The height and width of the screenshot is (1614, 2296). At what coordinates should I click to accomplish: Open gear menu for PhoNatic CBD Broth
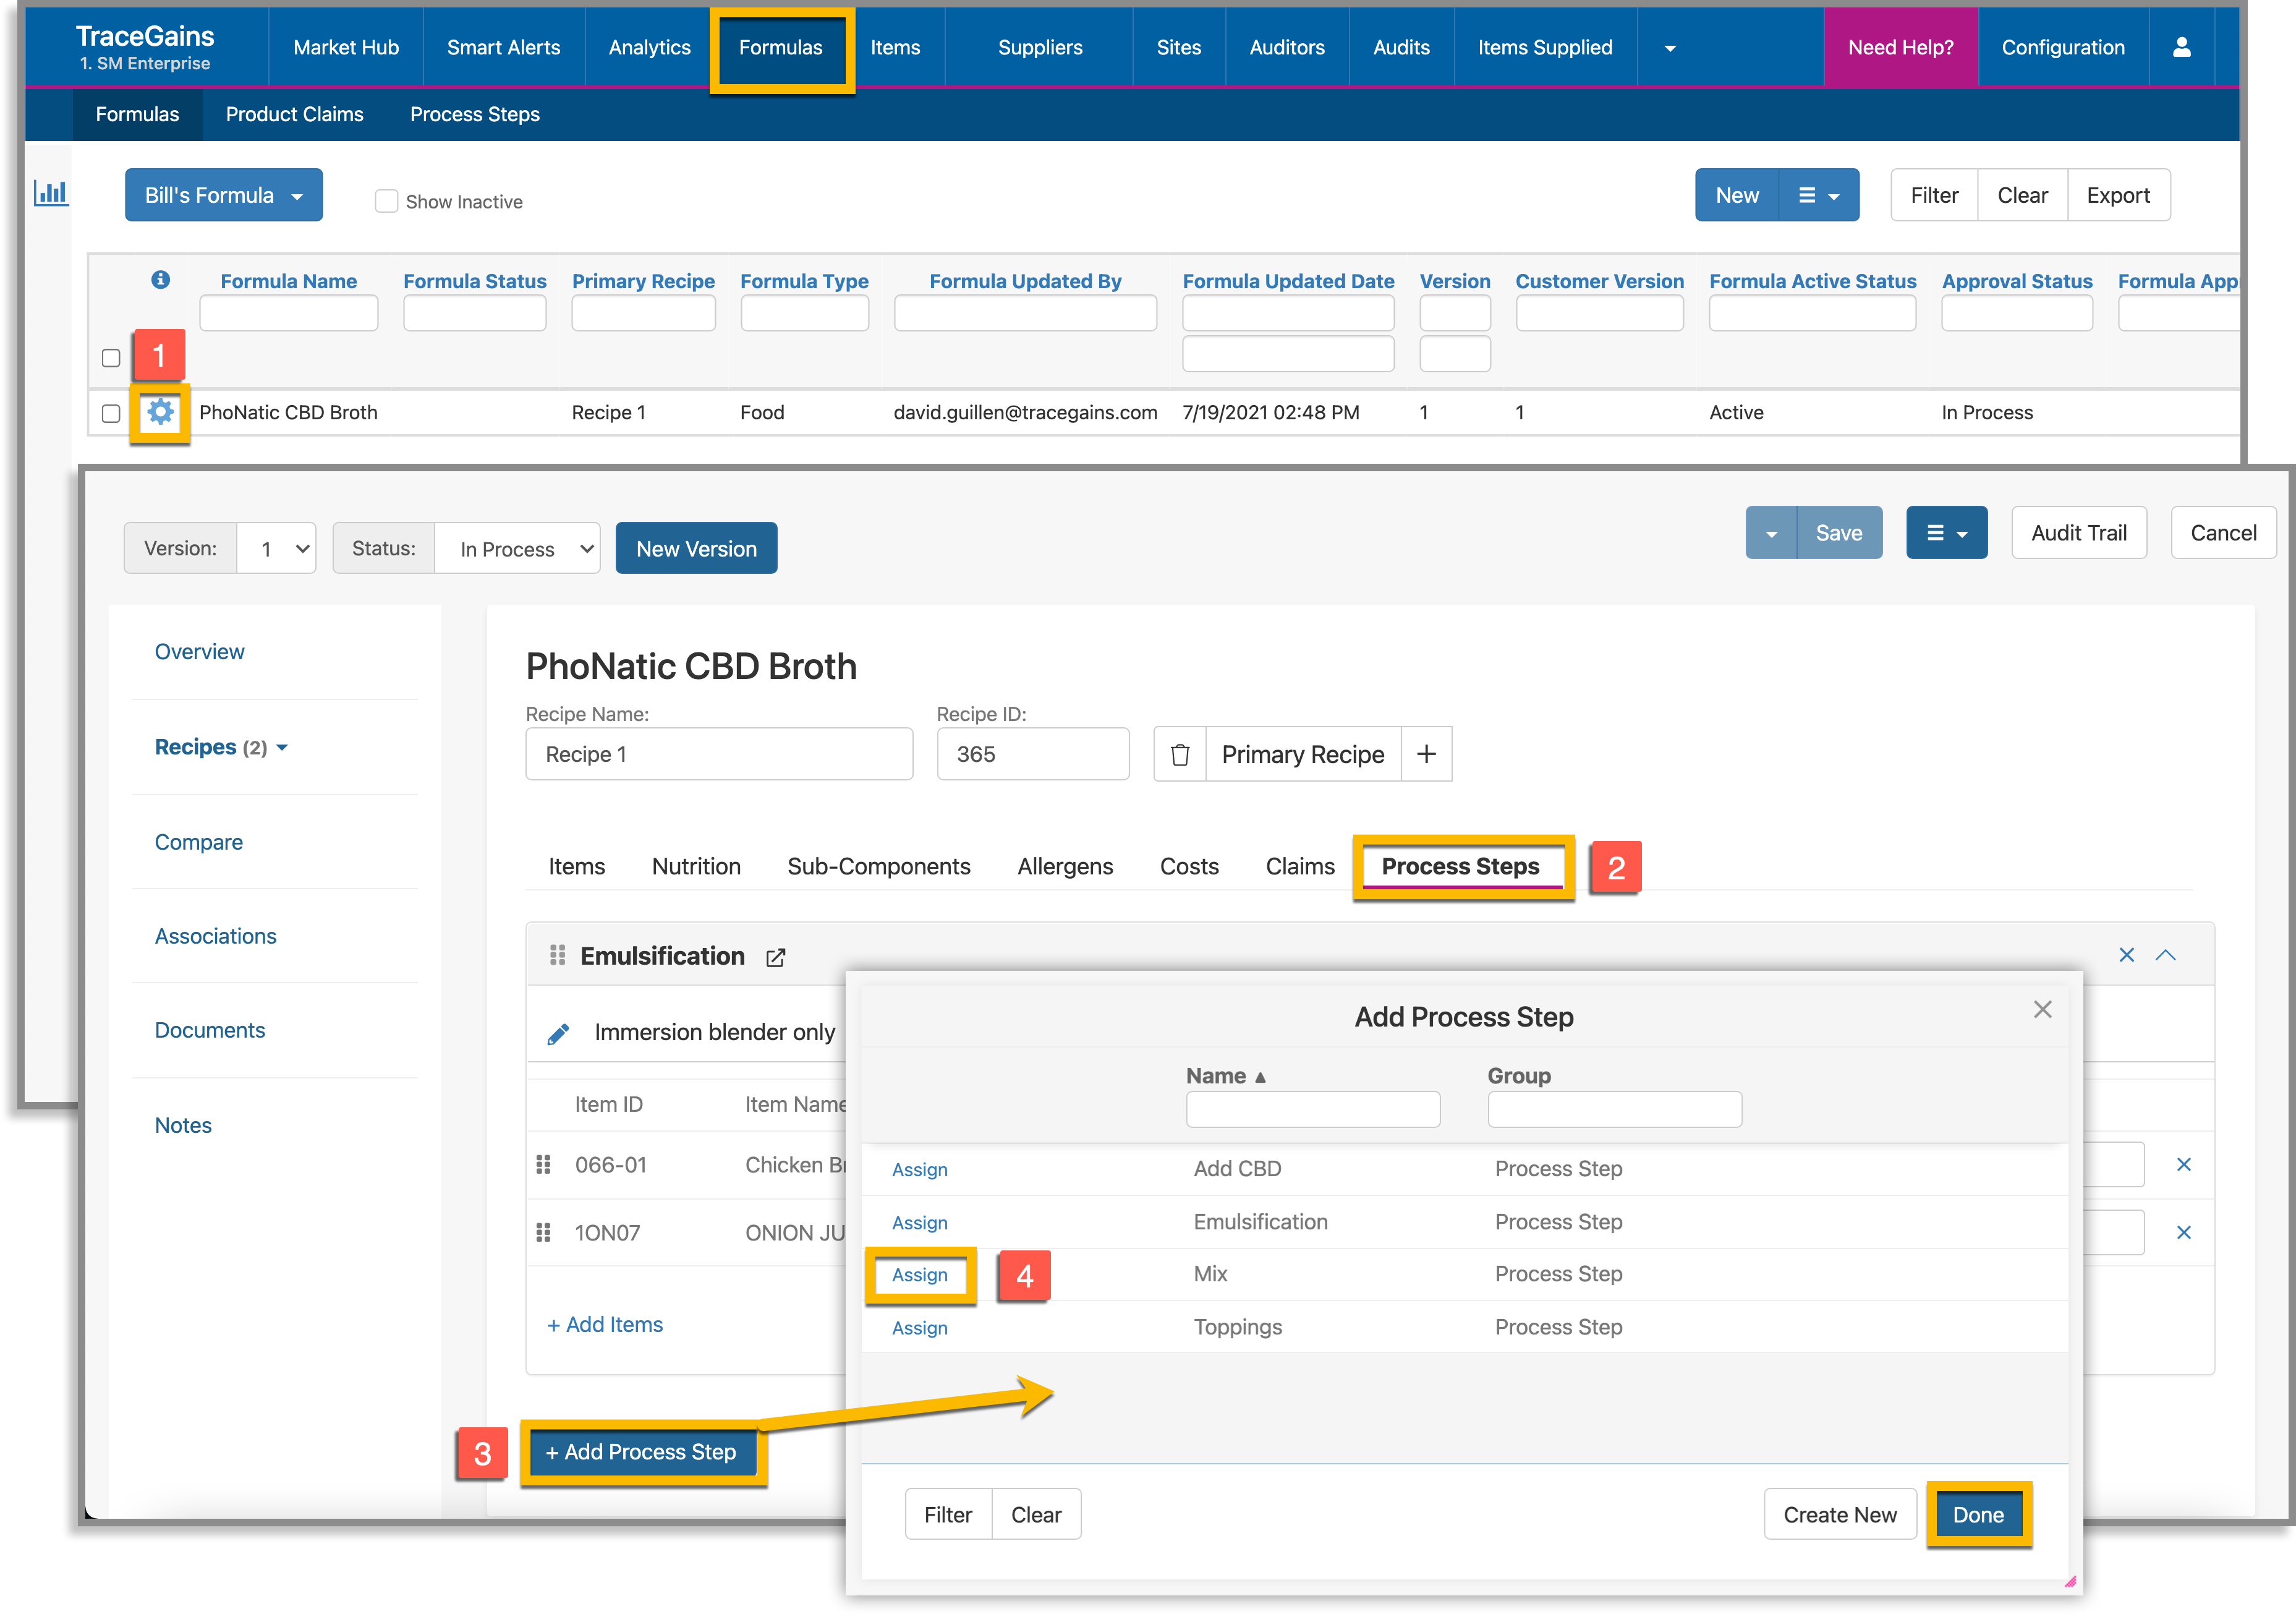click(160, 412)
